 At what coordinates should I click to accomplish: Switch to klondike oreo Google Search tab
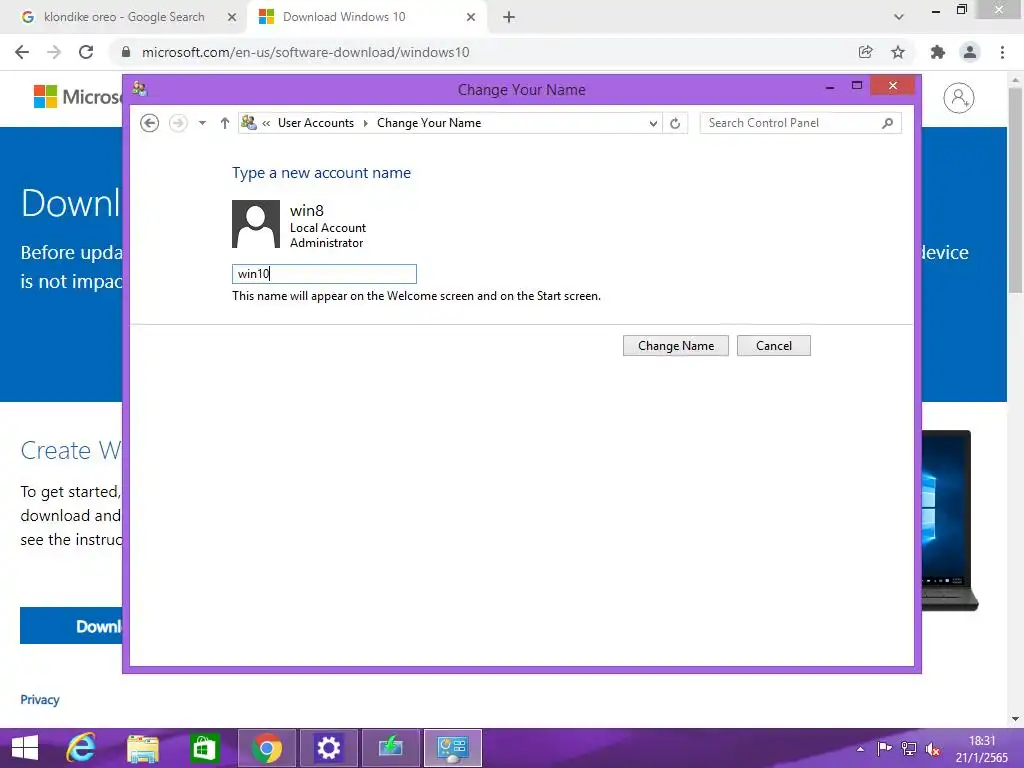[124, 17]
